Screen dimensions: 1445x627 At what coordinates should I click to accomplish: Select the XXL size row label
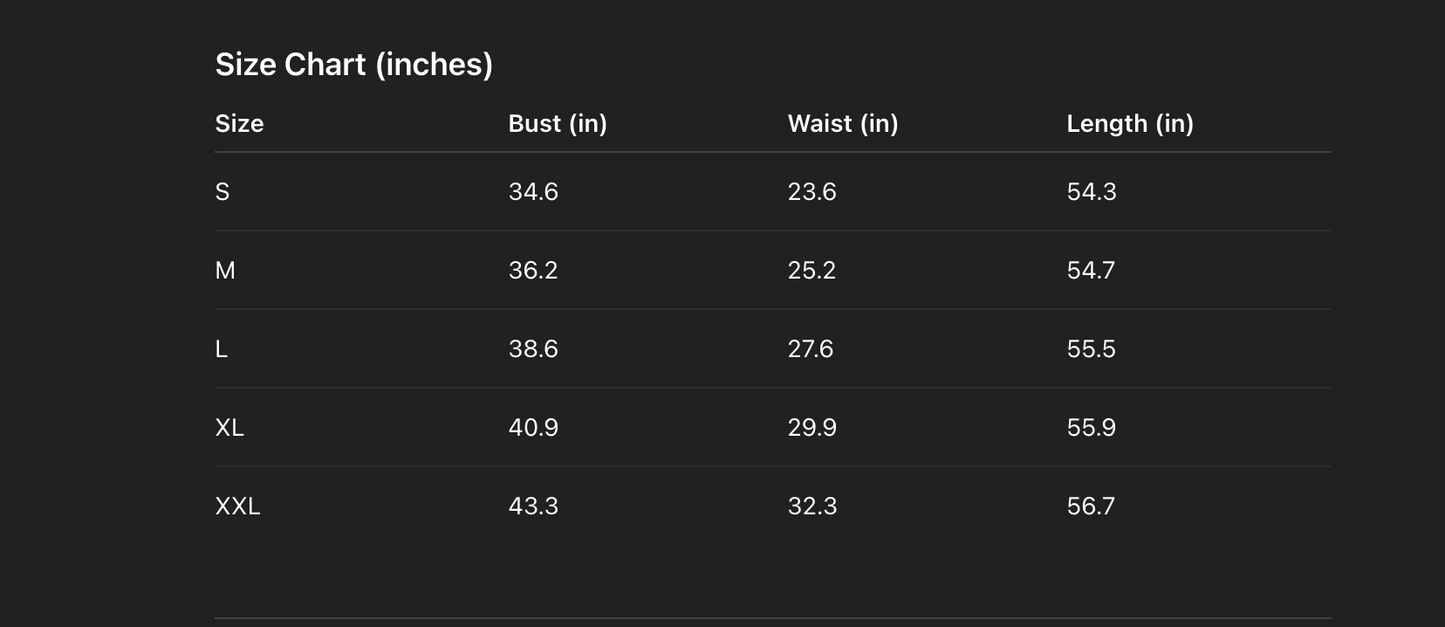[x=237, y=506]
